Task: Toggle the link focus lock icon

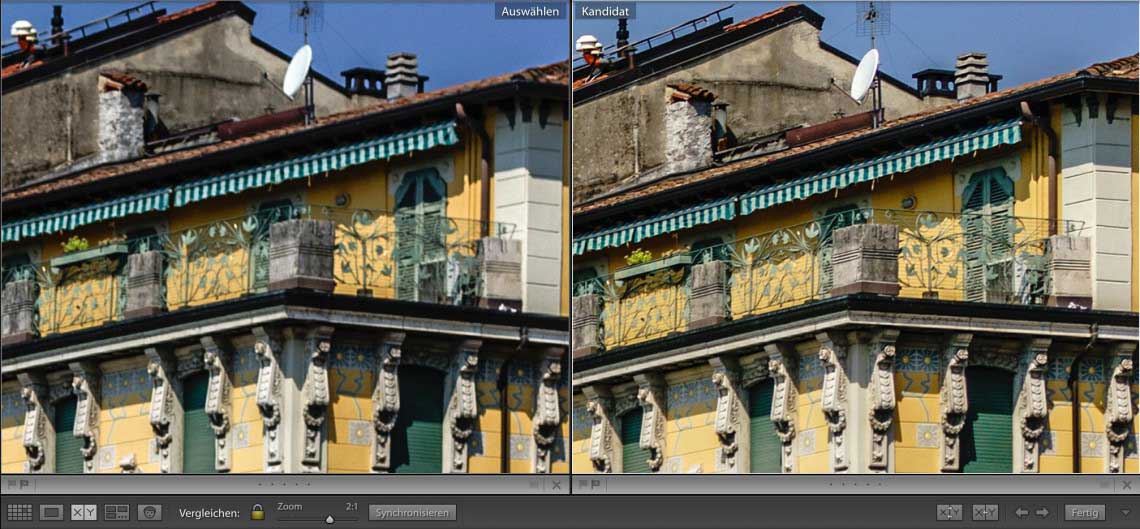Action: pos(257,512)
